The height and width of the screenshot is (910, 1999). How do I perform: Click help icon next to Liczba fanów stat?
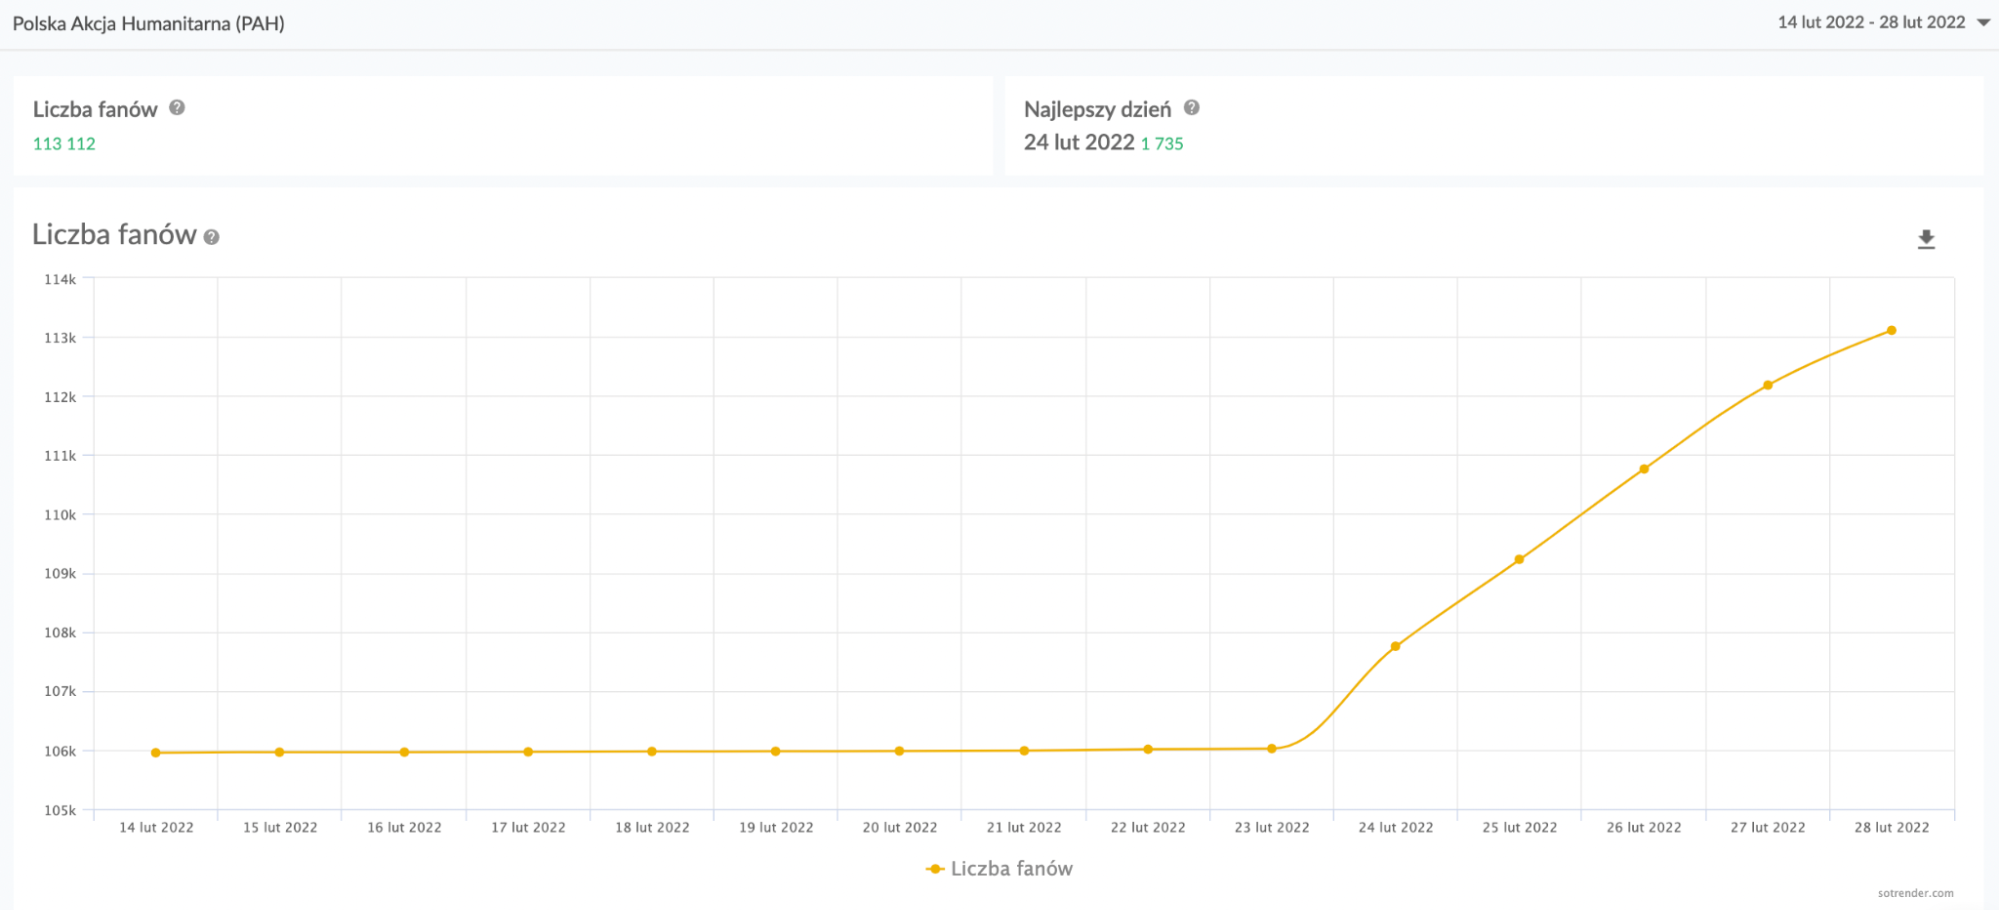pos(177,108)
